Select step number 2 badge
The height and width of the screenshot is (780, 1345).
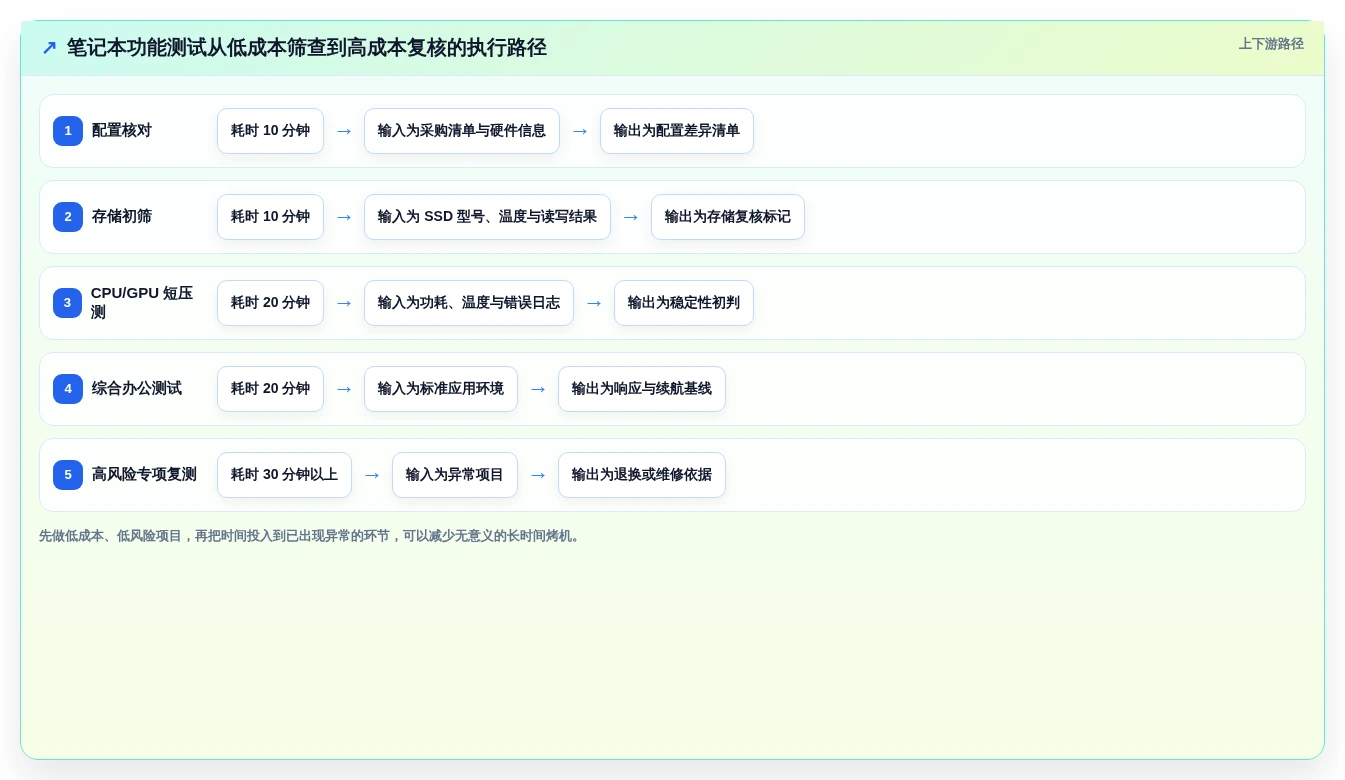[68, 217]
